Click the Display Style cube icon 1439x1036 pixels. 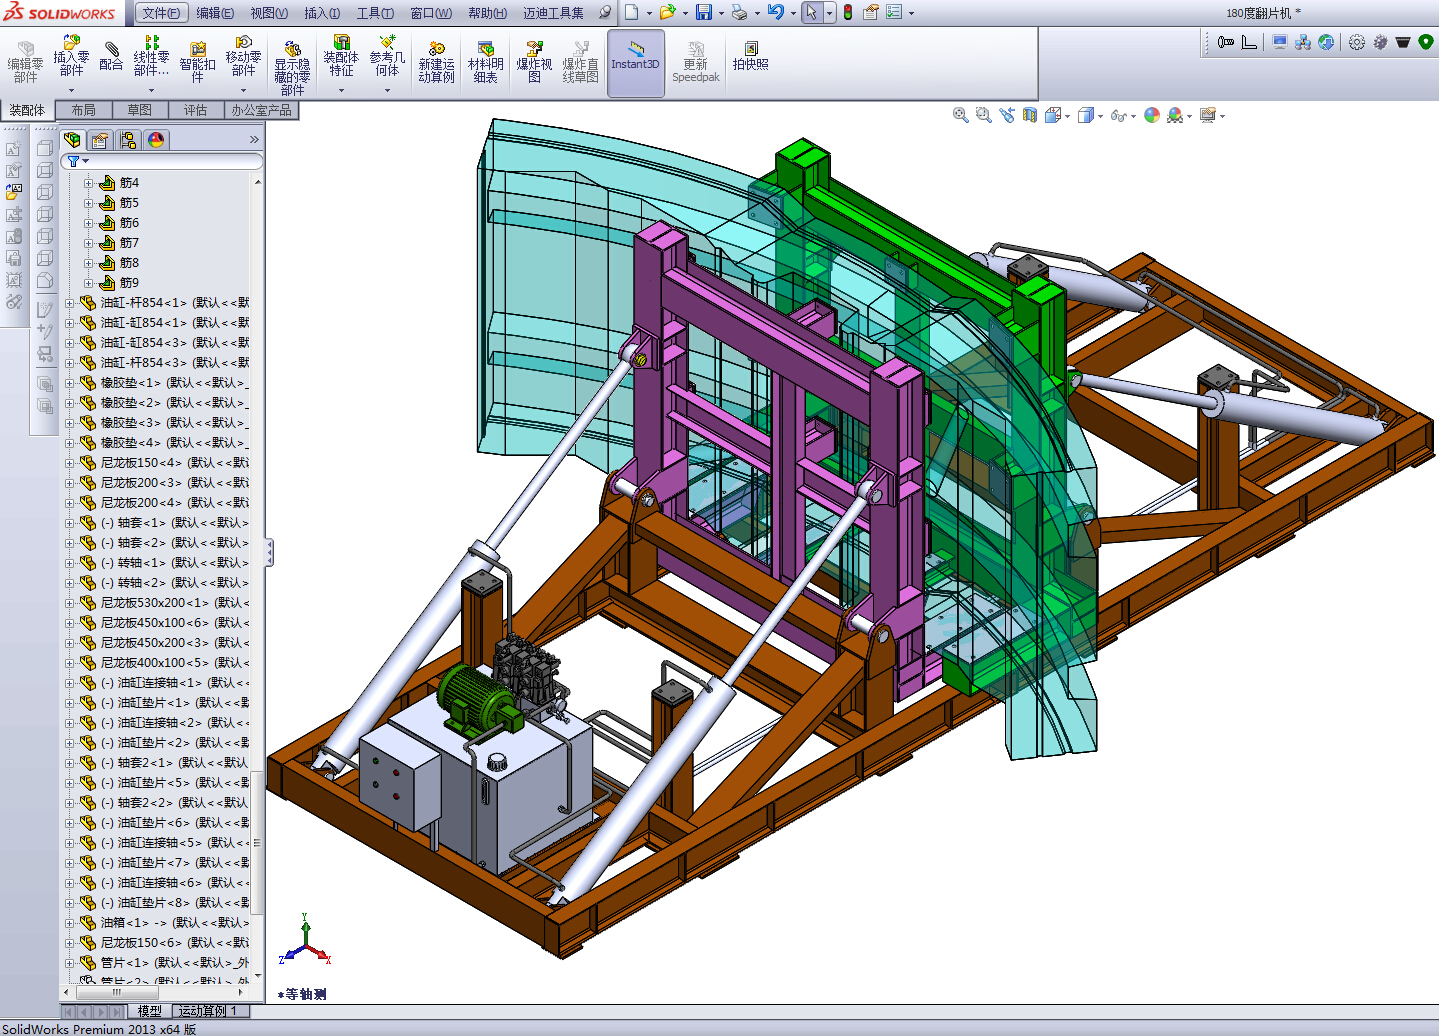pos(1085,115)
